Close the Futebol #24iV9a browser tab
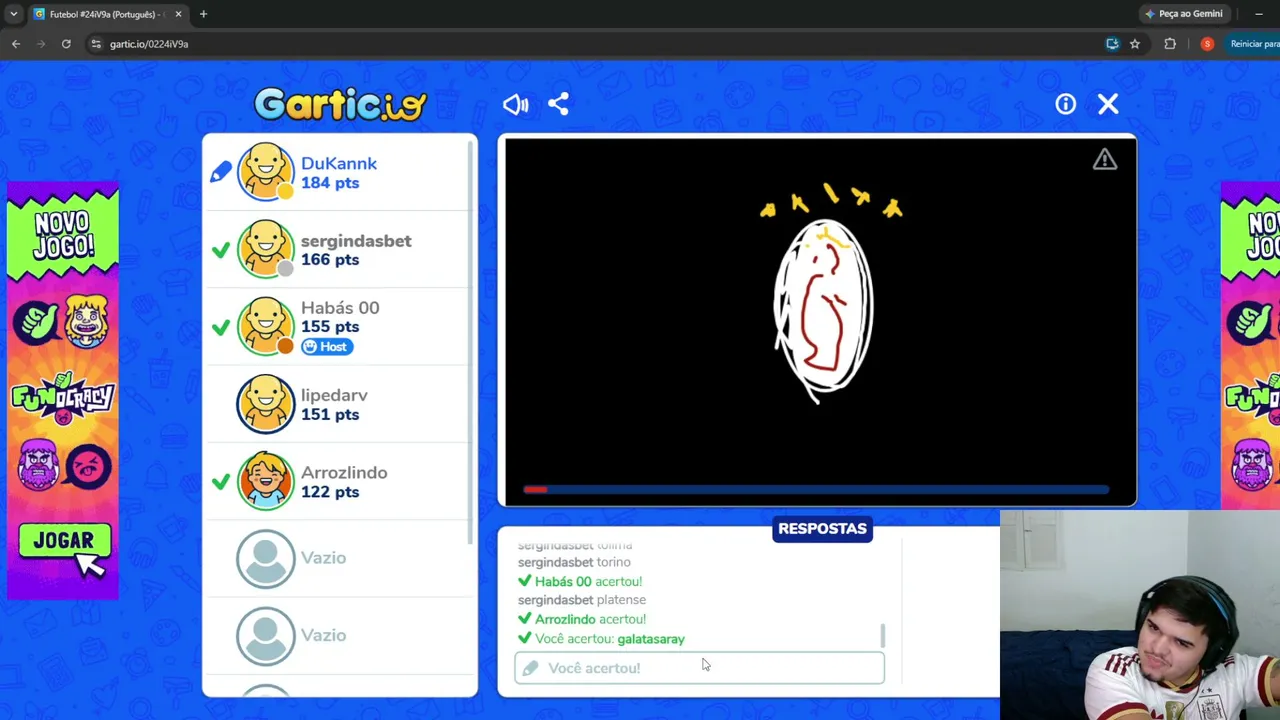Image resolution: width=1280 pixels, height=720 pixels. (178, 14)
